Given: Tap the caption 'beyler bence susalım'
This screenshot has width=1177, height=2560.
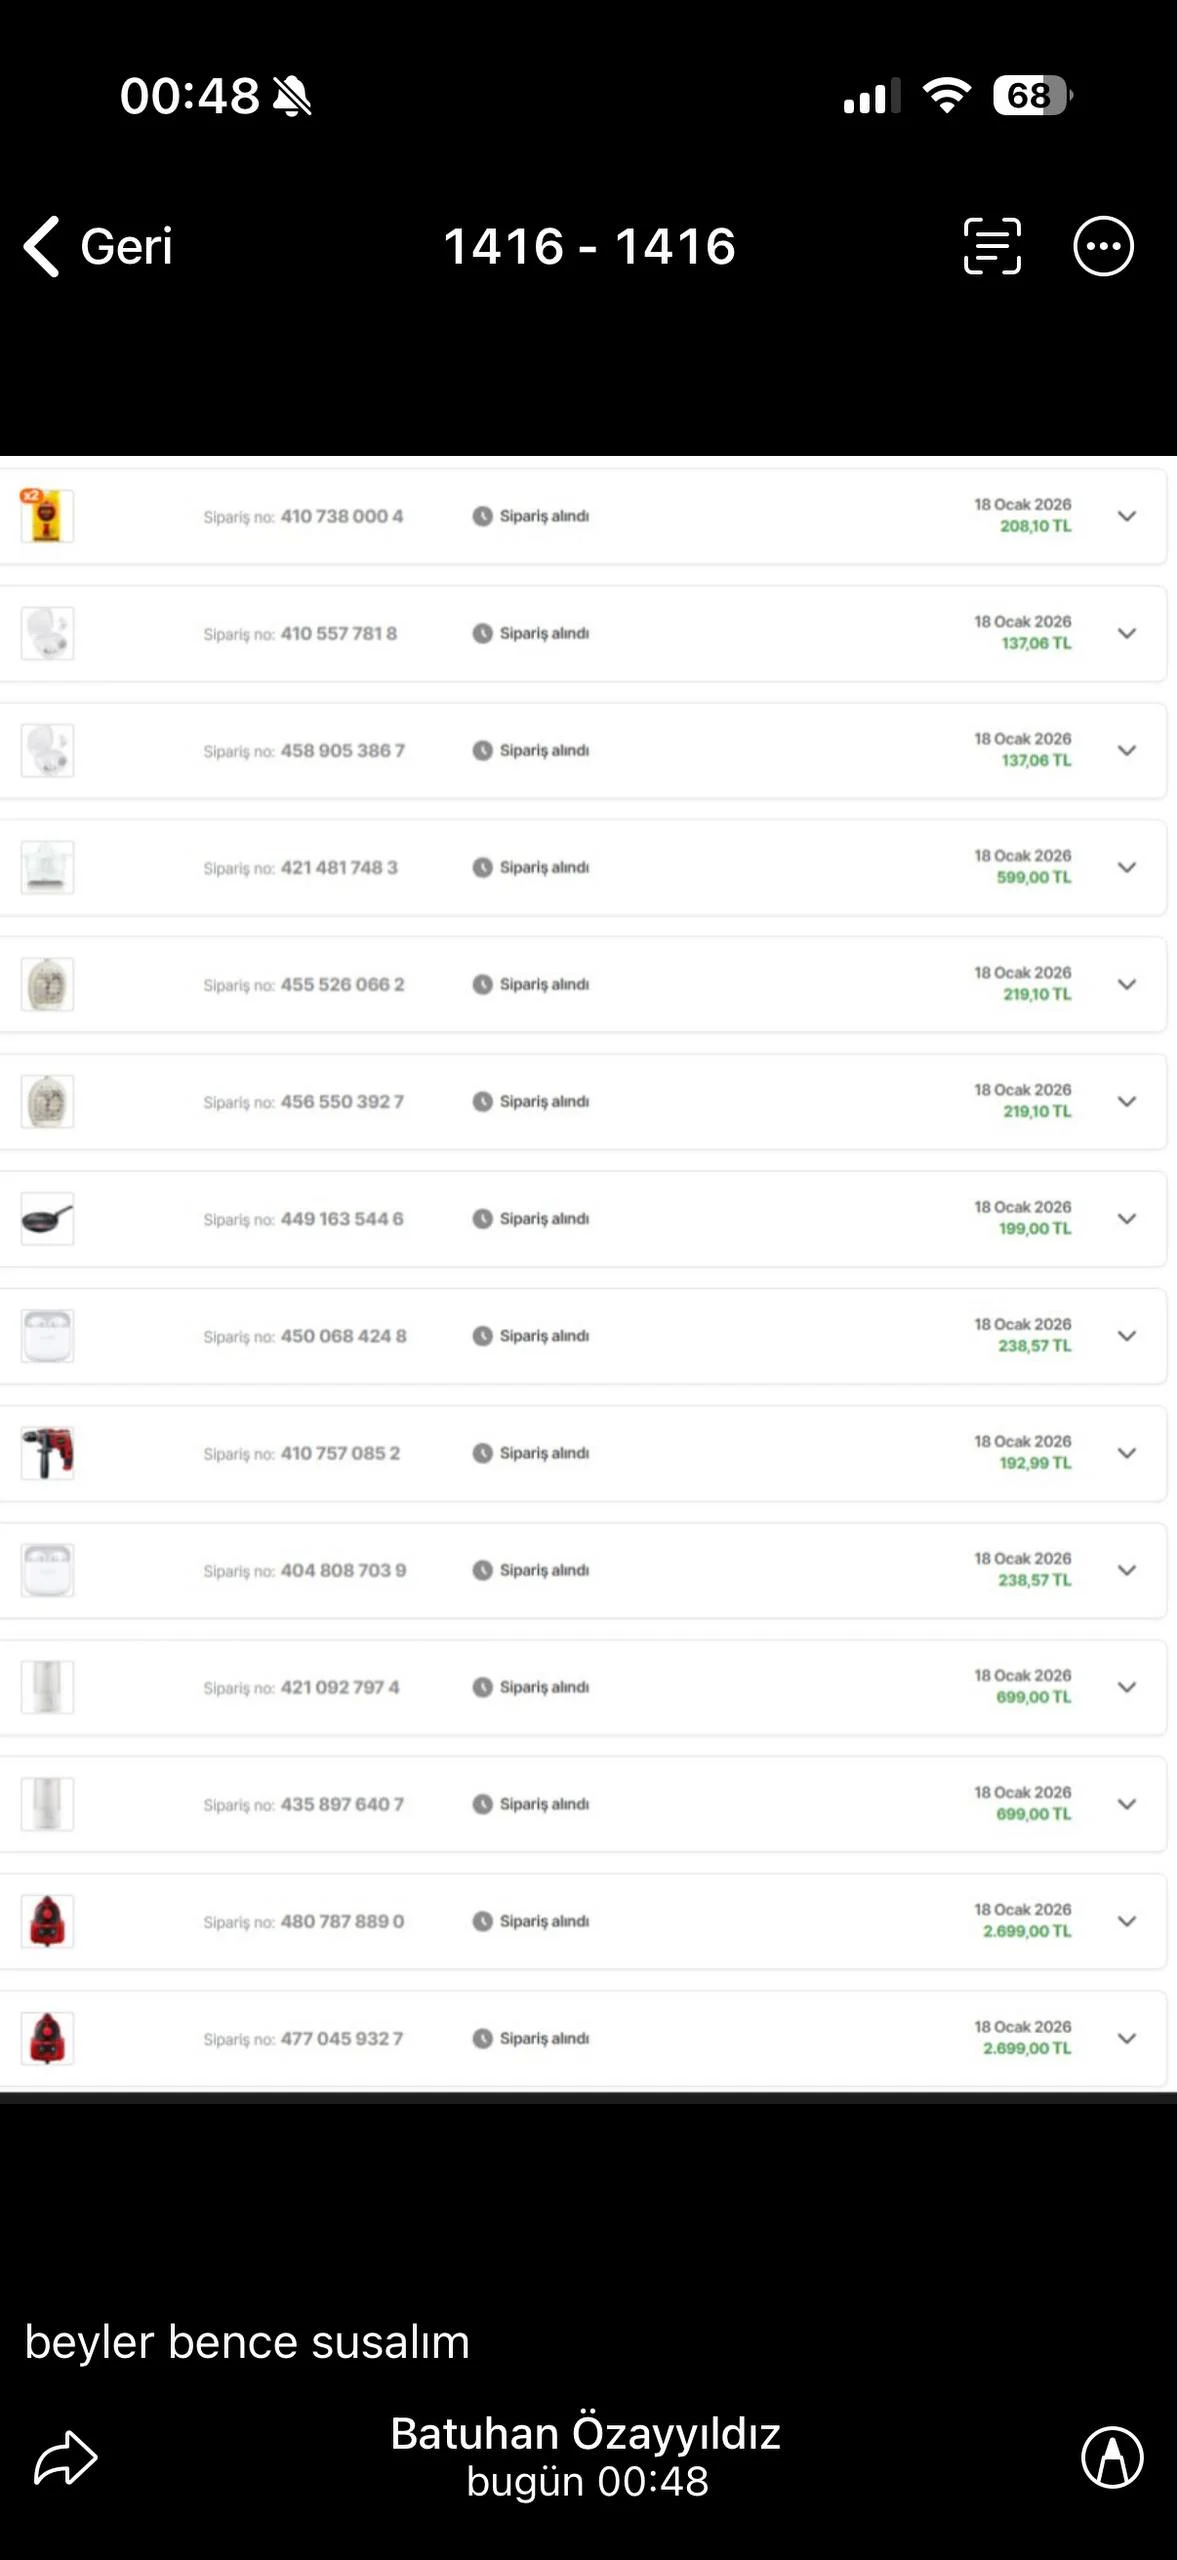Looking at the screenshot, I should point(247,2342).
